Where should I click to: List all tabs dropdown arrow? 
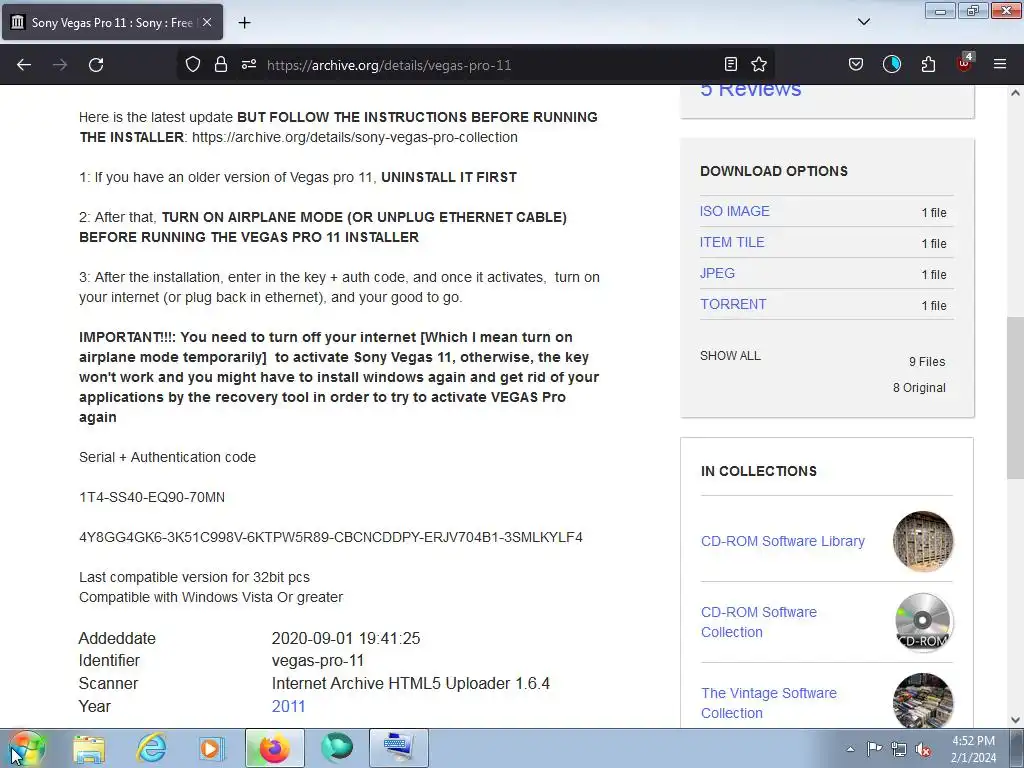tap(864, 22)
